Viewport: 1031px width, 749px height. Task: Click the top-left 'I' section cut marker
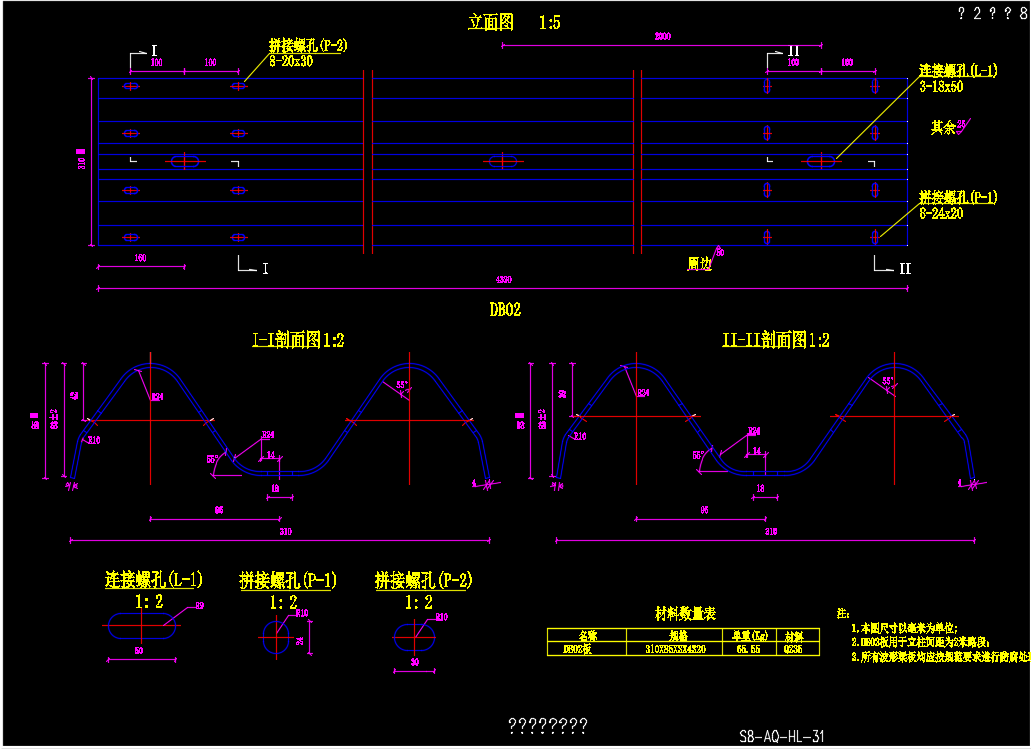tap(155, 51)
